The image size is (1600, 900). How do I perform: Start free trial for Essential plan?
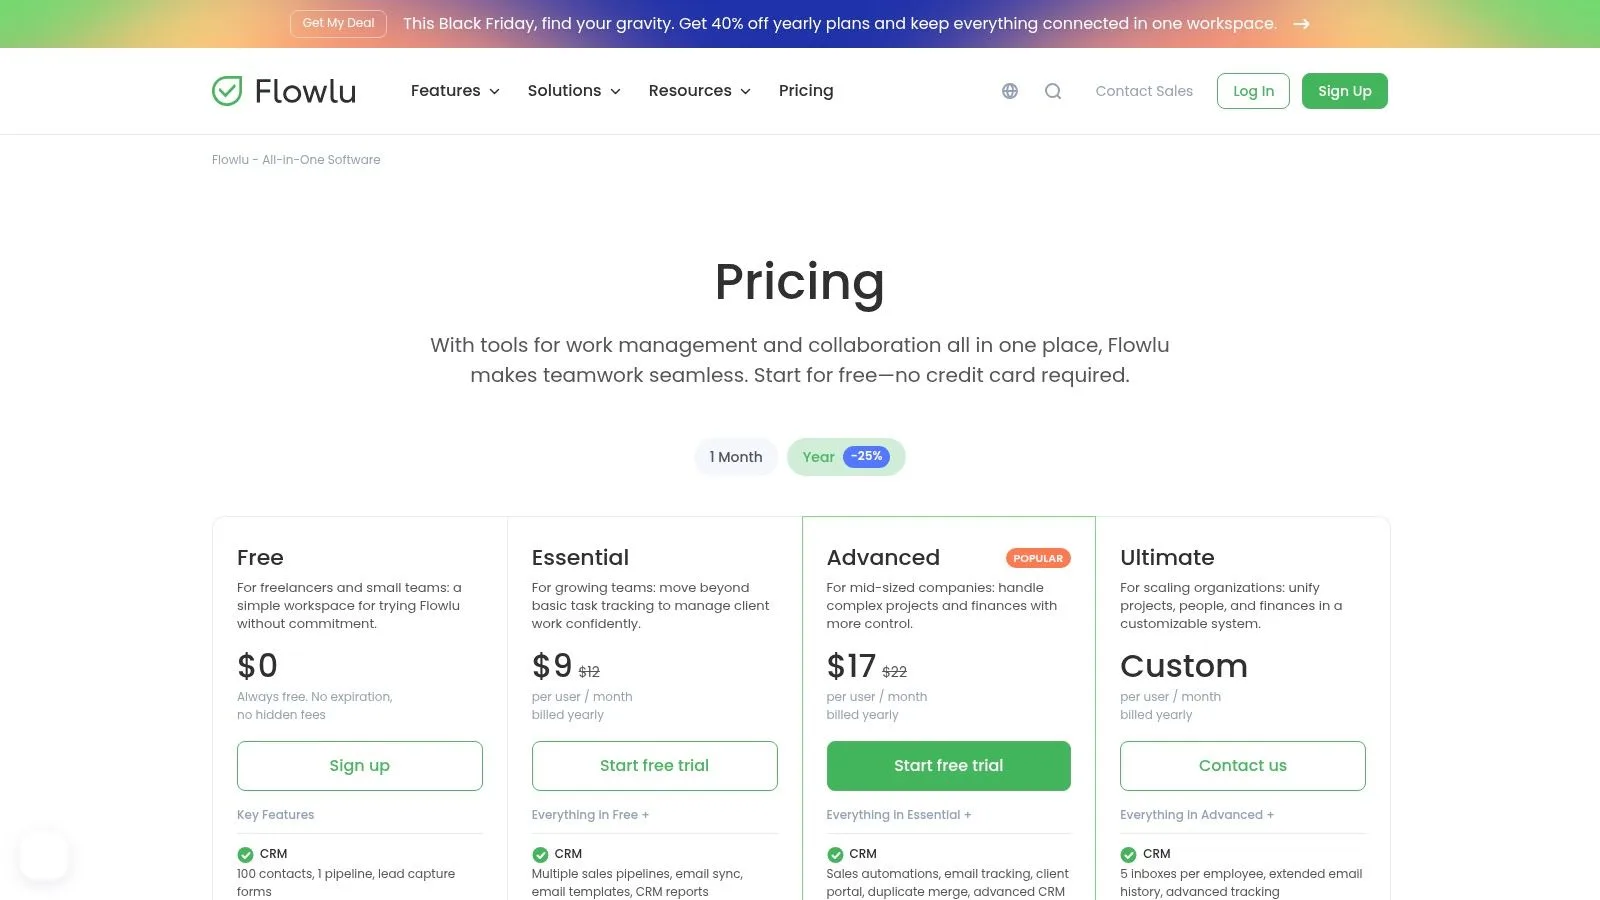655,766
